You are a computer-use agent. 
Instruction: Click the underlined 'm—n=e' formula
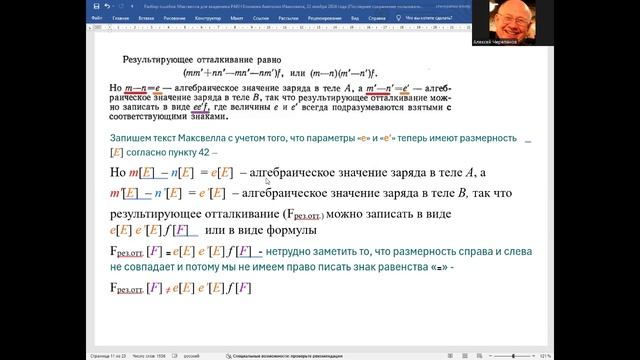point(142,88)
